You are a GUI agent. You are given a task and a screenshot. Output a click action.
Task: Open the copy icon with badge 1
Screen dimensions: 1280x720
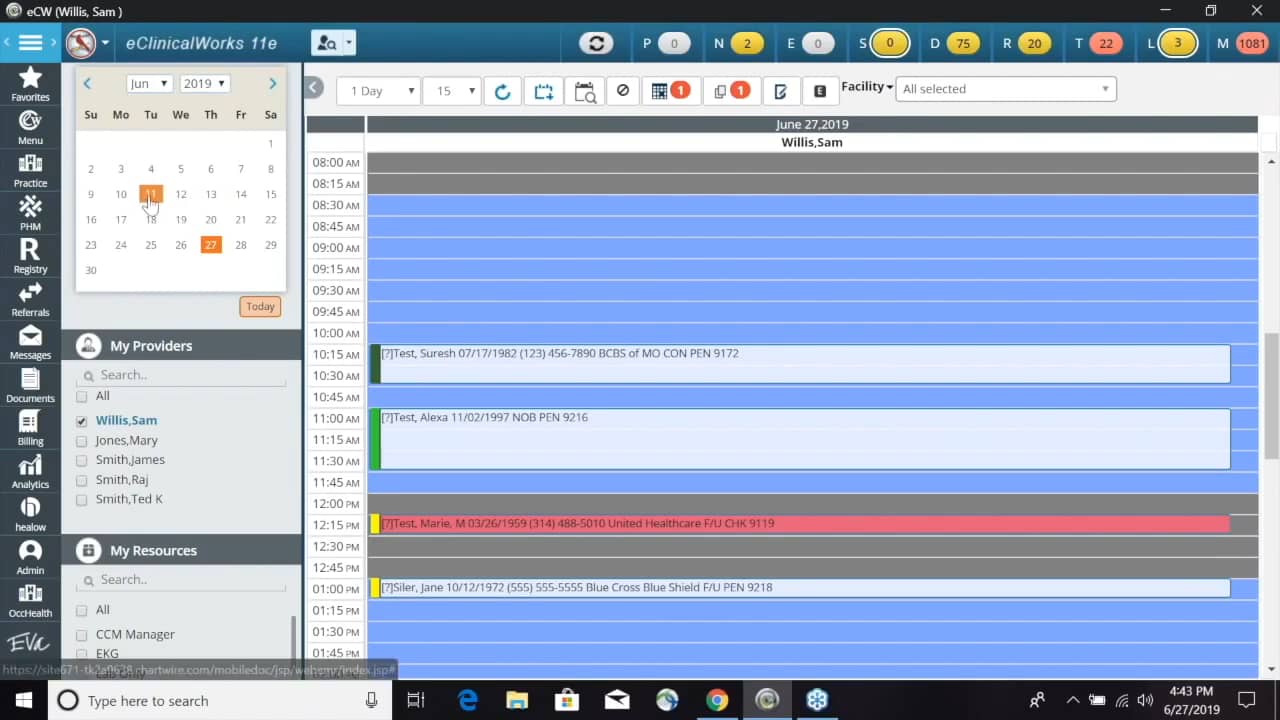[x=730, y=91]
